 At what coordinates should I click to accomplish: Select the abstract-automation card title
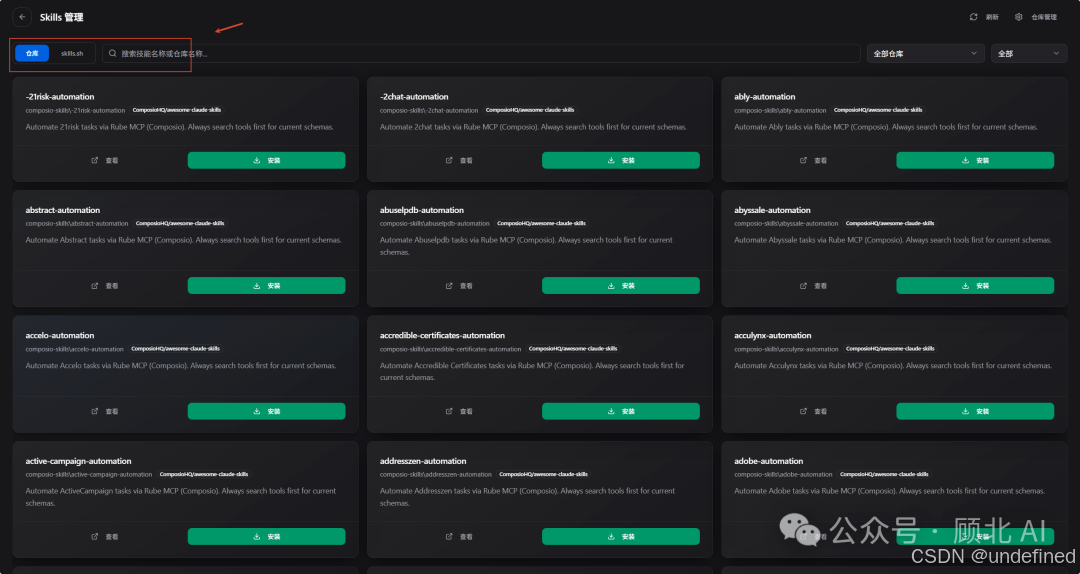click(x=63, y=210)
